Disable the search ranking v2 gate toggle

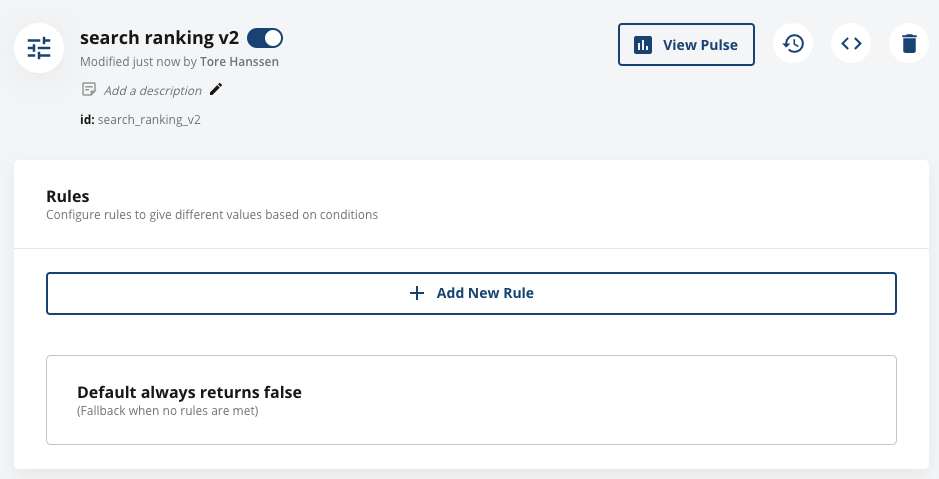coord(265,38)
